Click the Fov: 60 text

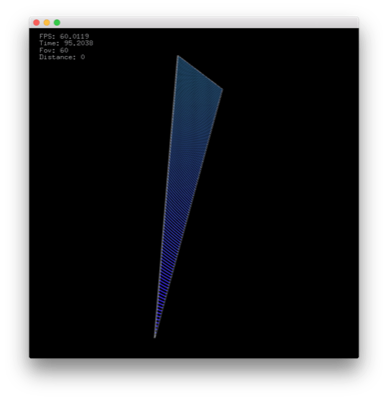(x=54, y=50)
